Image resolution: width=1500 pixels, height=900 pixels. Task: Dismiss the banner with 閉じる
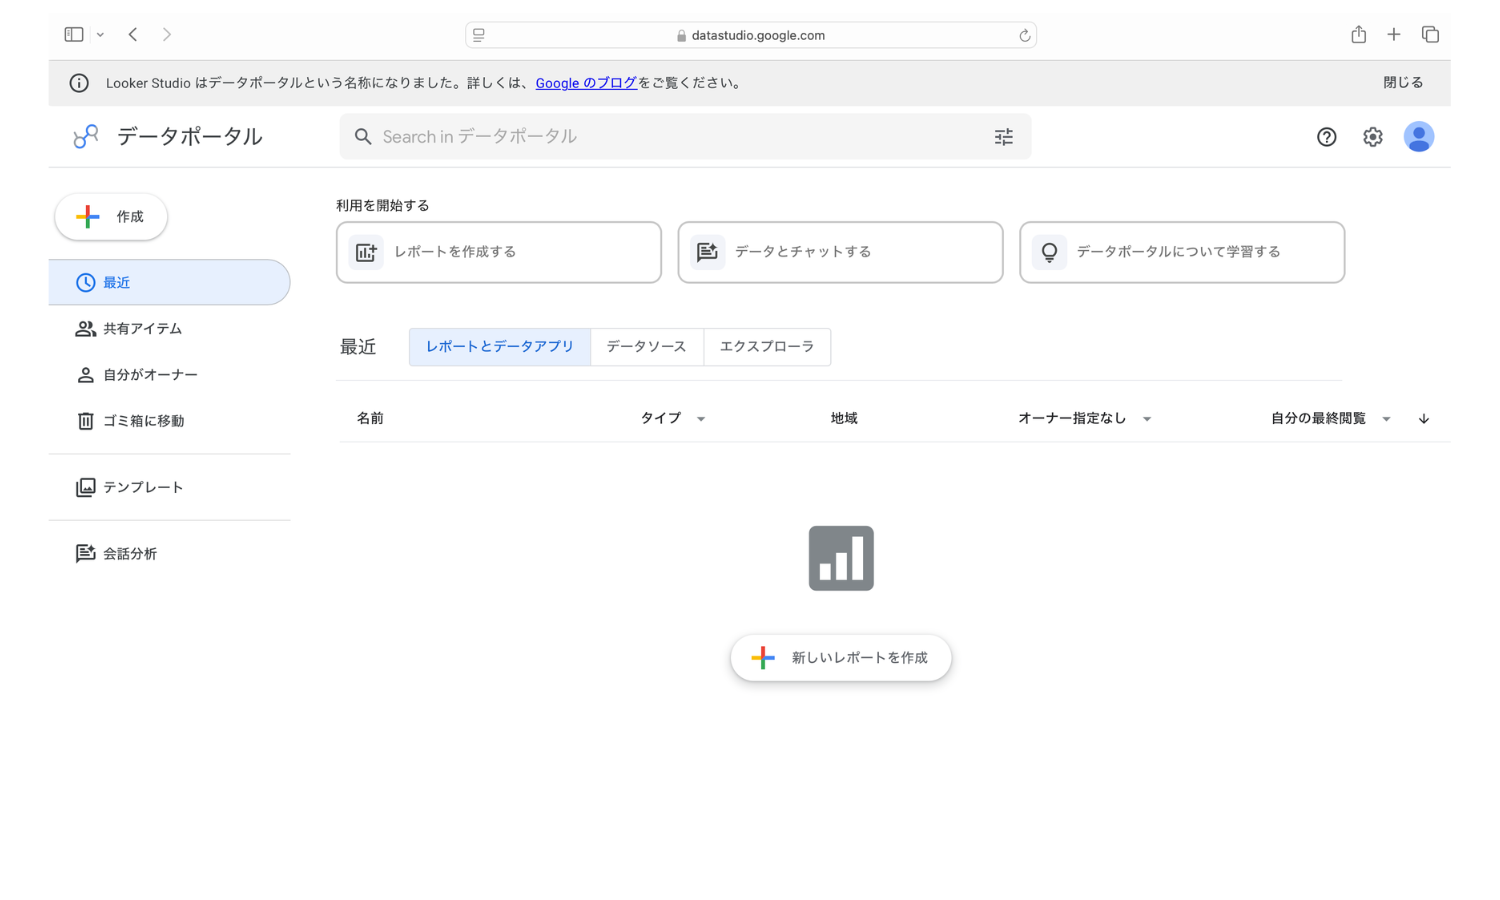point(1403,83)
